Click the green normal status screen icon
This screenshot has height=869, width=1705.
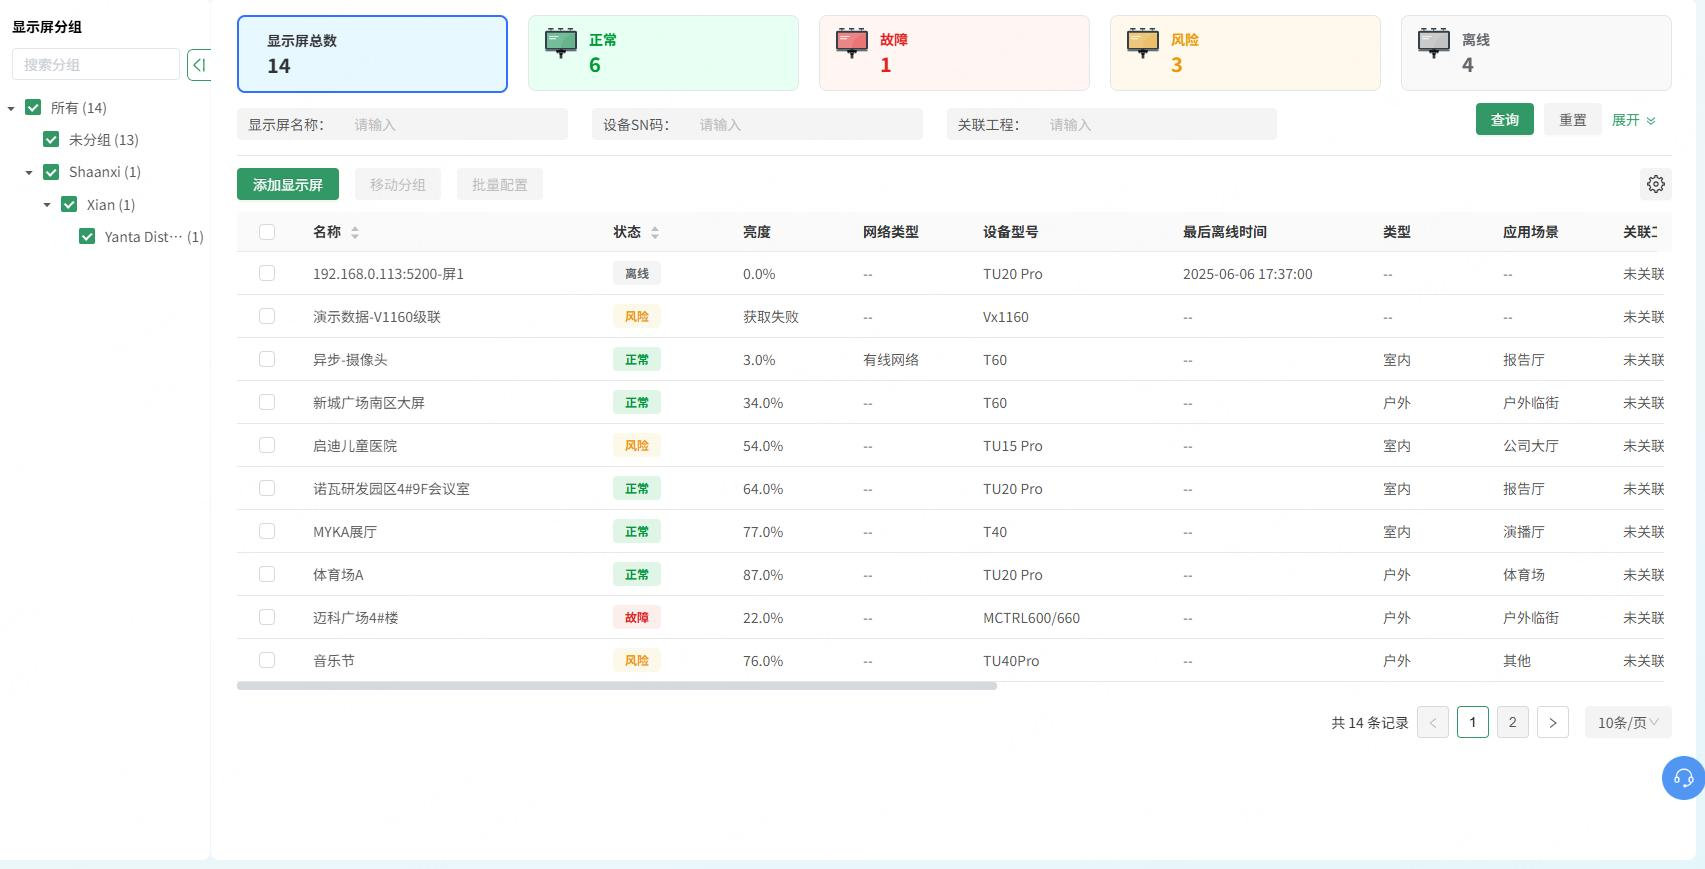pyautogui.click(x=561, y=43)
